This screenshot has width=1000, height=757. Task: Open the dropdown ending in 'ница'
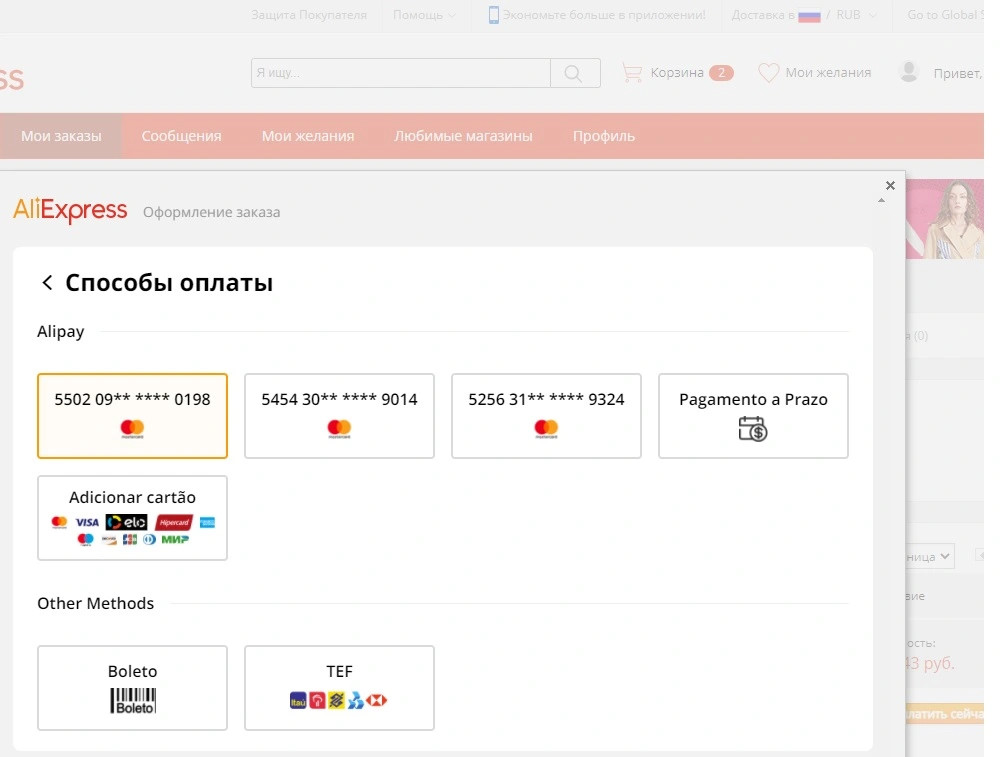coord(929,557)
